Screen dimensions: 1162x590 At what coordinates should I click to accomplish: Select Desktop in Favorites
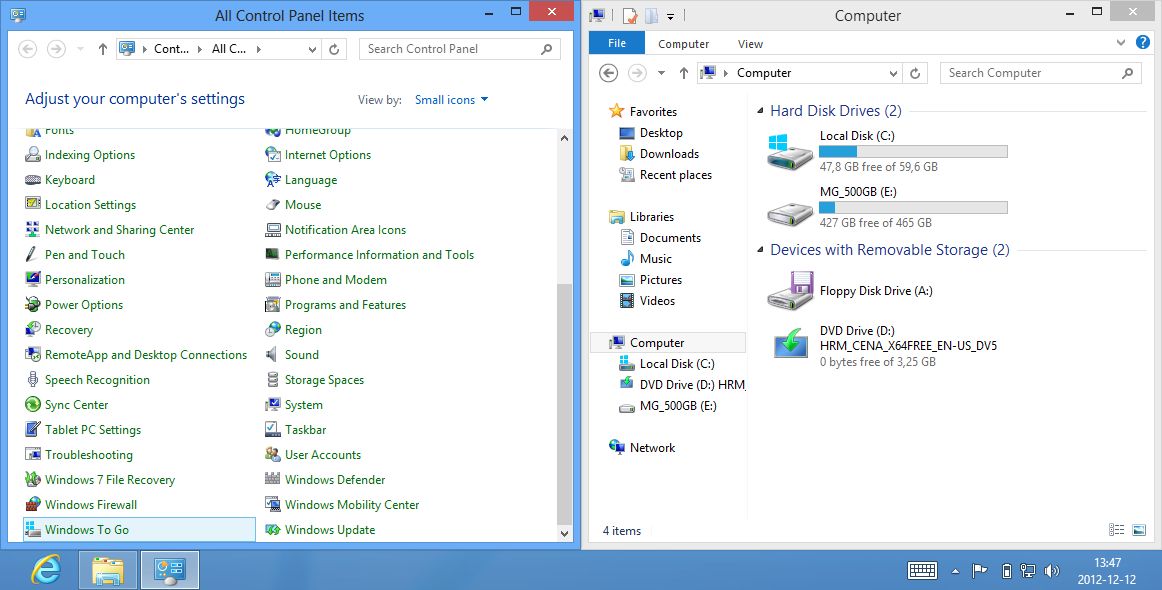[651, 133]
